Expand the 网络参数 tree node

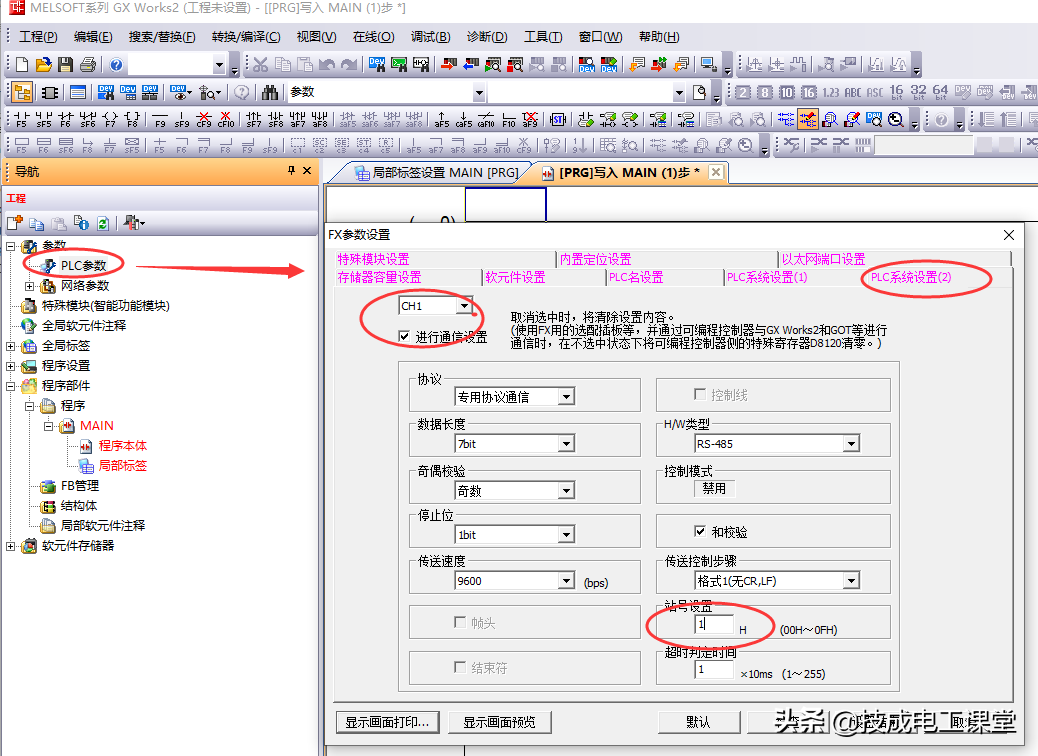[x=30, y=286]
